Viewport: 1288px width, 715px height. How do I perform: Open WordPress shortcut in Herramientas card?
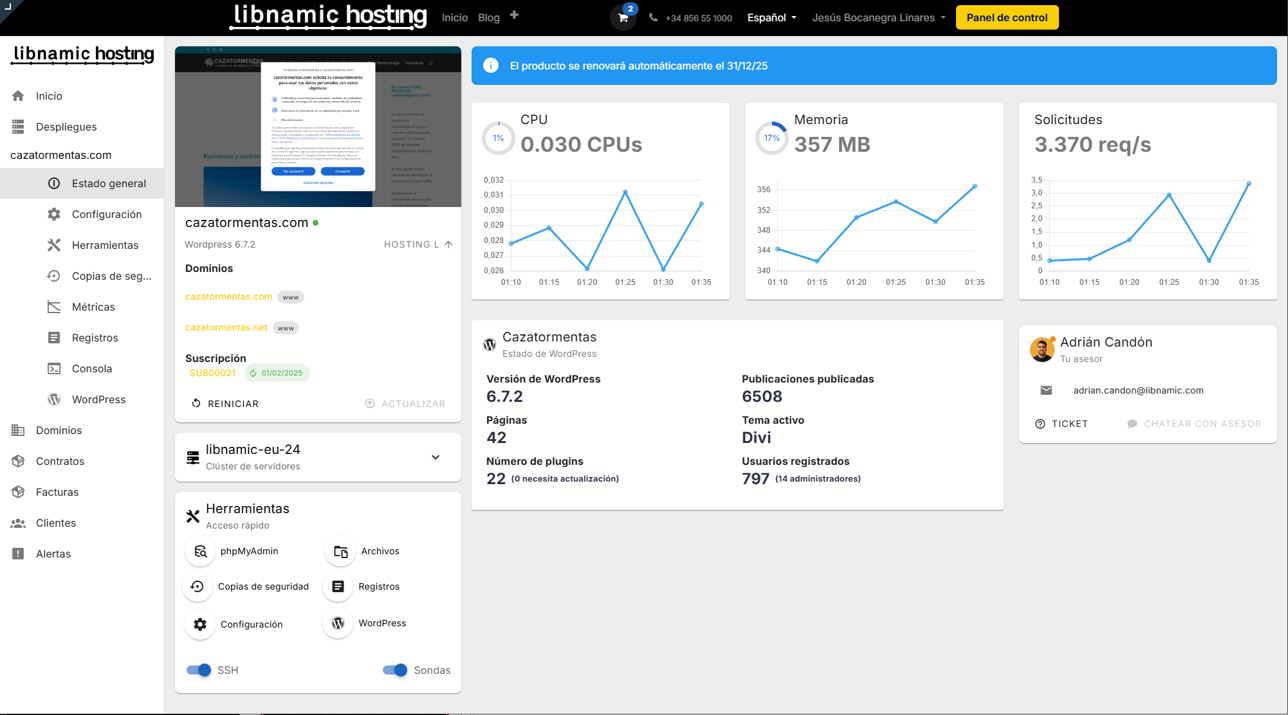pyautogui.click(x=339, y=623)
